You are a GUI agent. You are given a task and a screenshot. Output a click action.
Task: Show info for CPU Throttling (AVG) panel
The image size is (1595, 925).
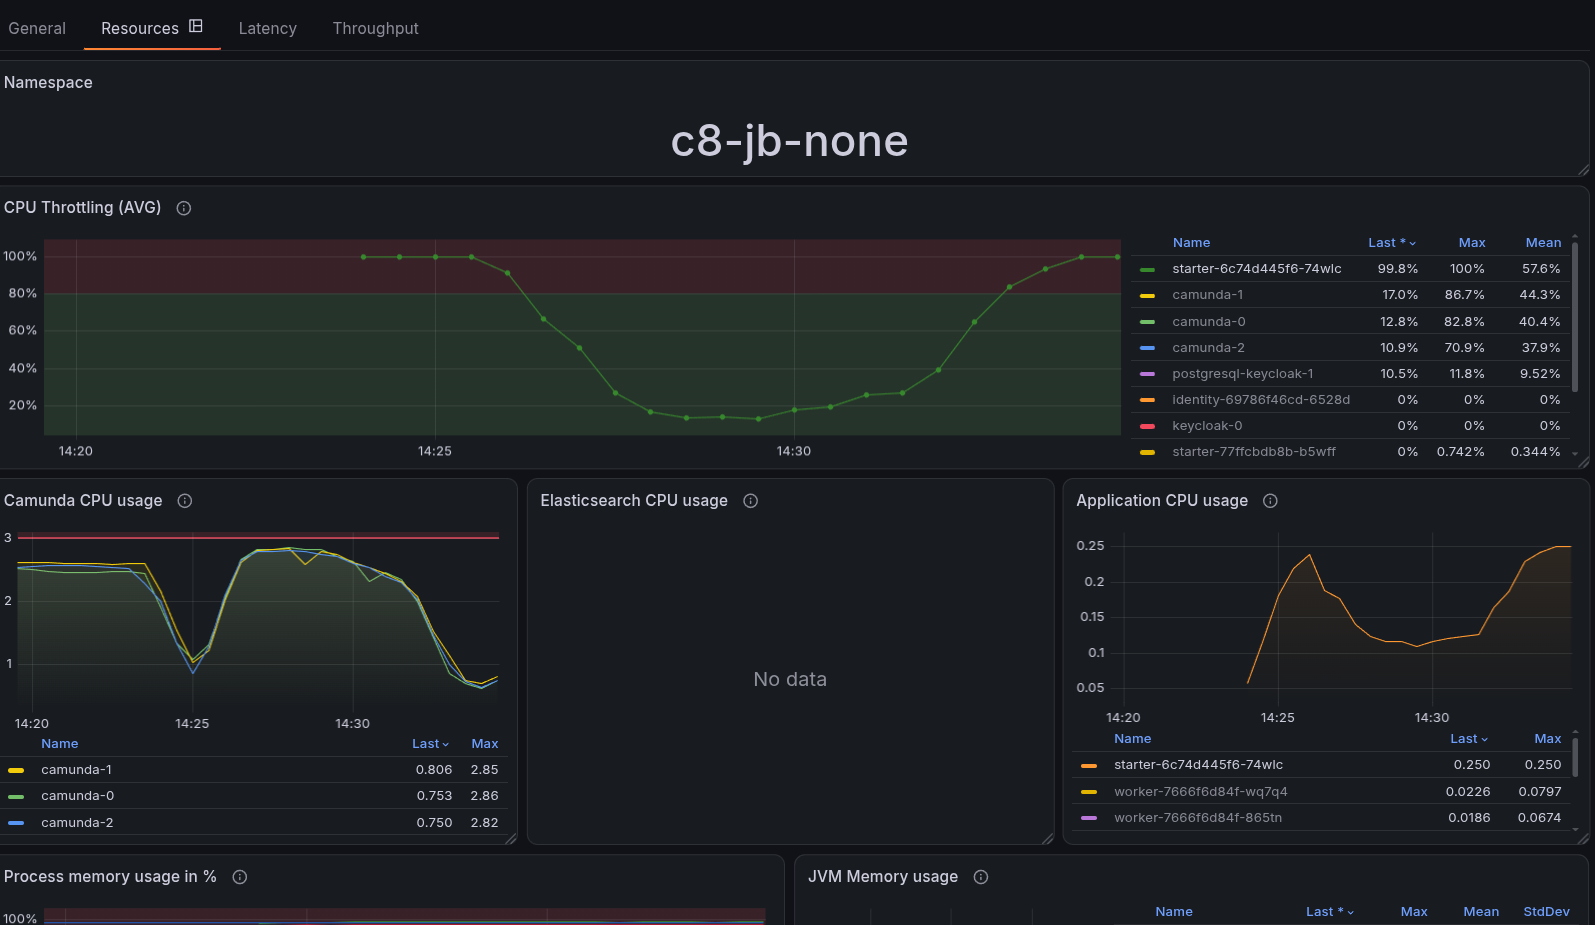184,208
